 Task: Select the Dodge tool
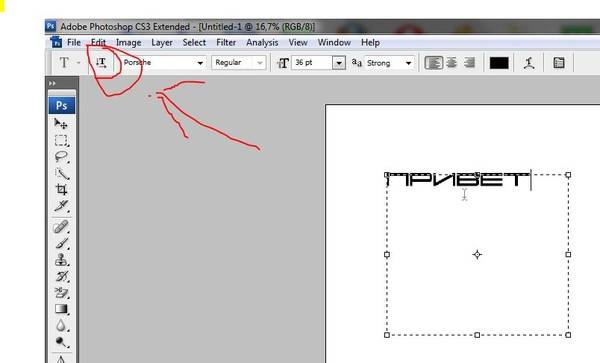tap(61, 342)
